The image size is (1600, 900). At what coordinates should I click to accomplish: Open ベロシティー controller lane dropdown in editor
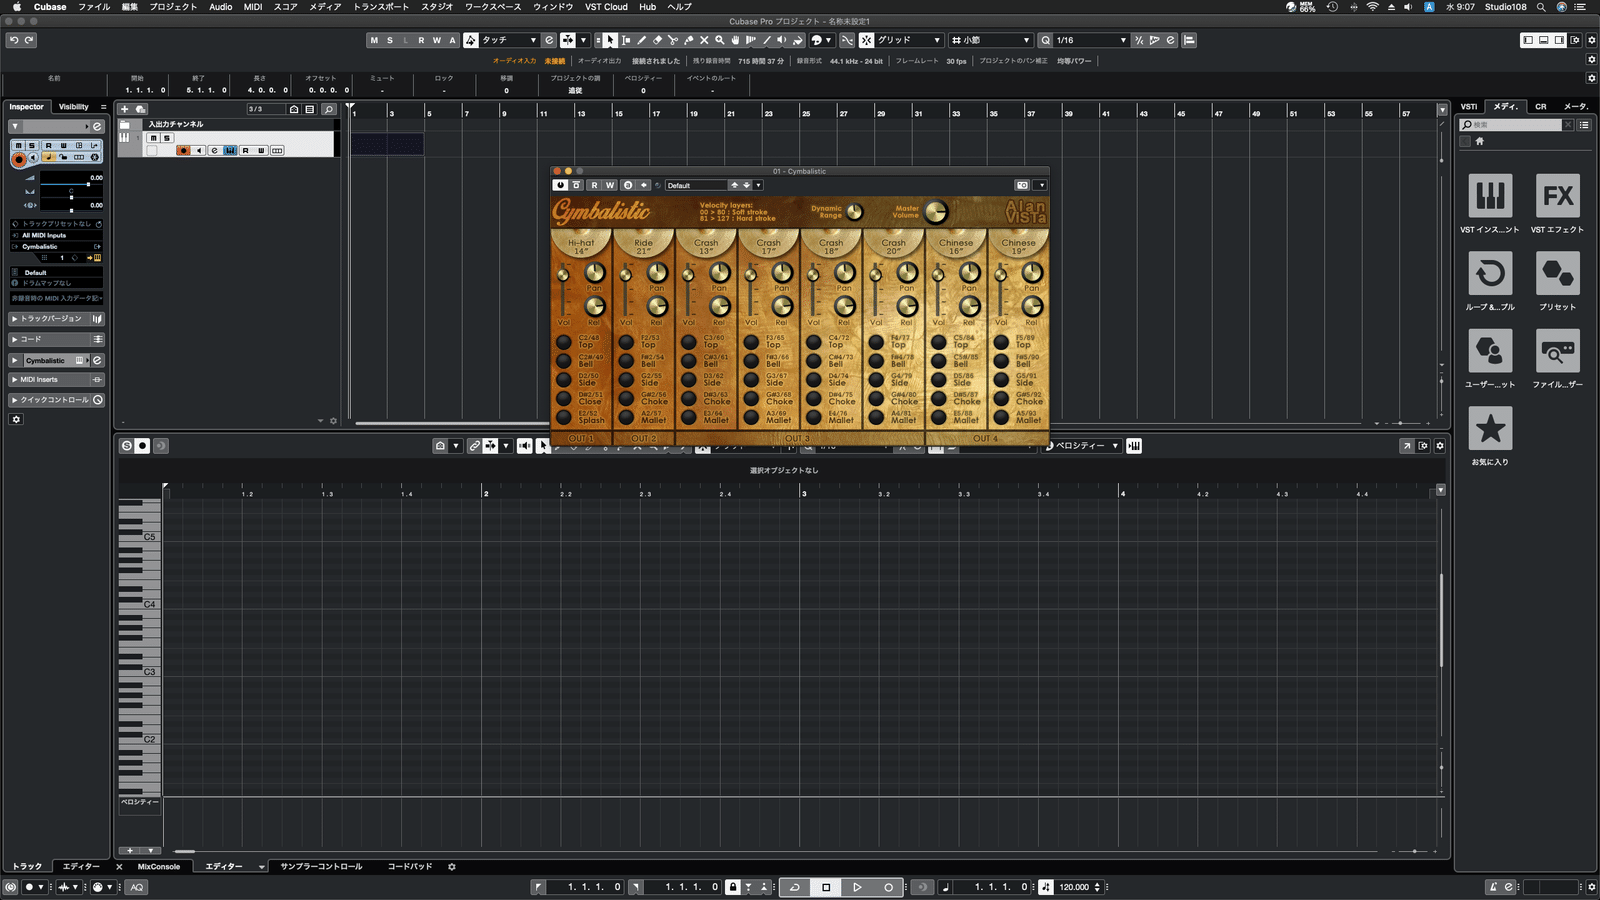[1082, 446]
